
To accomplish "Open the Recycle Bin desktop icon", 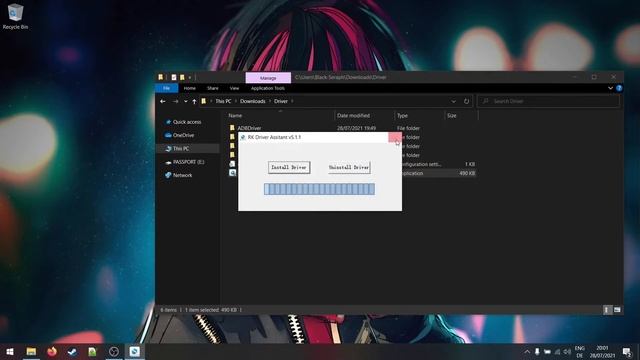I will point(16,16).
